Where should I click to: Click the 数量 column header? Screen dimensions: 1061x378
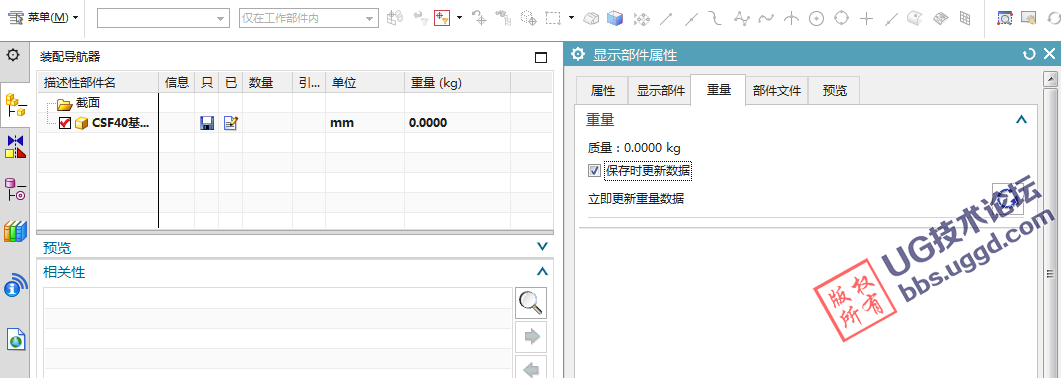(267, 83)
